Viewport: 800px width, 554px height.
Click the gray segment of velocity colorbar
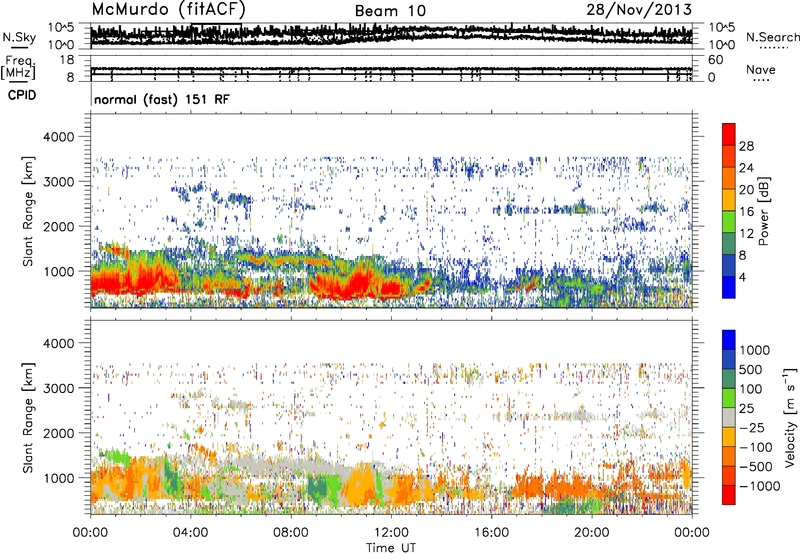[729, 417]
